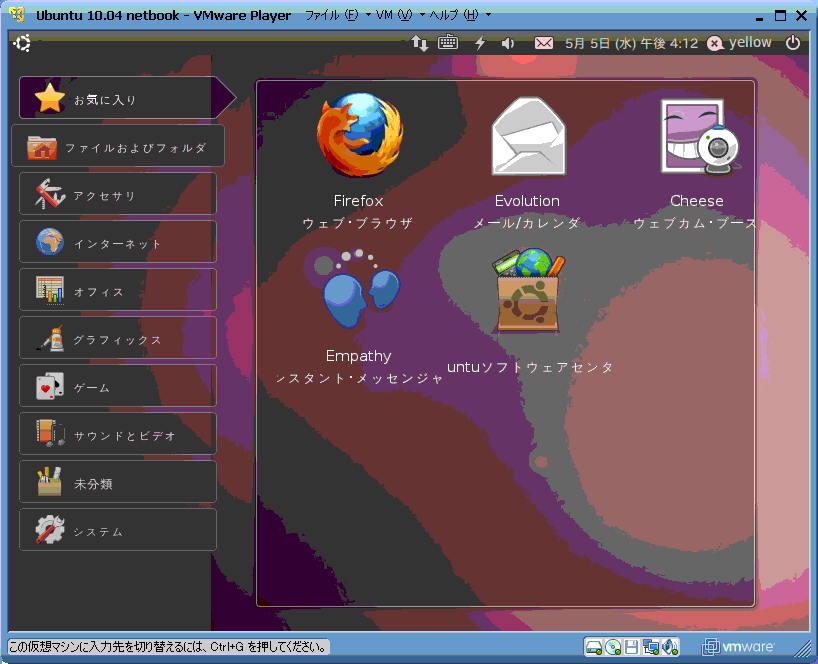Open the sound volume indicator
This screenshot has height=664, width=818.
tap(508, 43)
